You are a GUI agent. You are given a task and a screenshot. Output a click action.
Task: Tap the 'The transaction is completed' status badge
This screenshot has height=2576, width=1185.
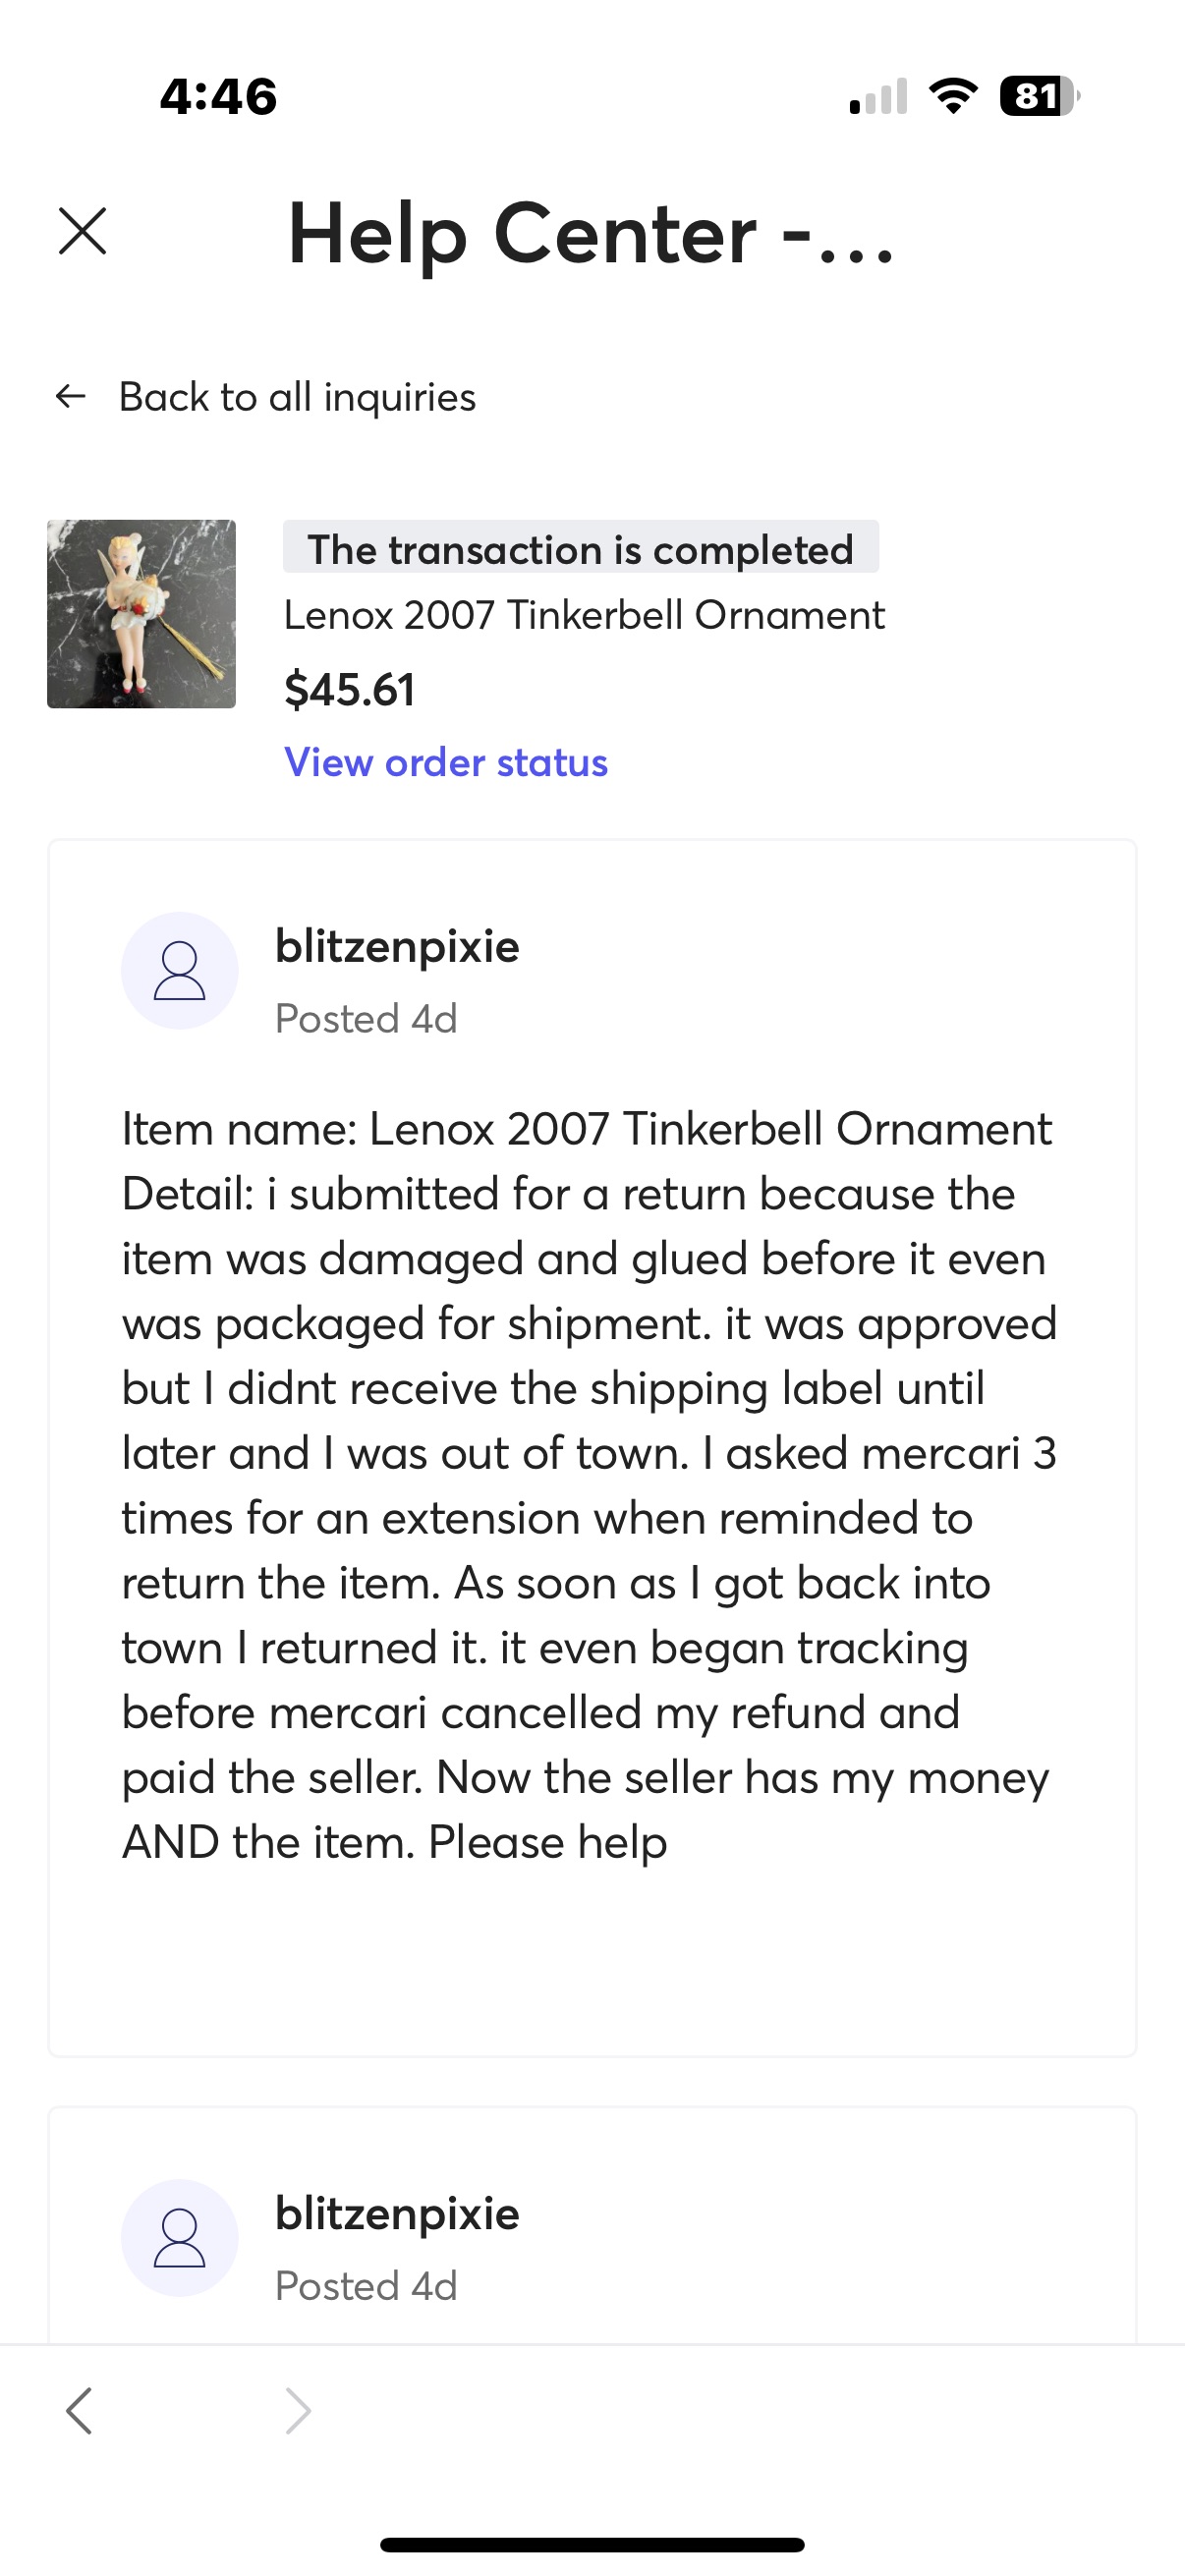(580, 548)
